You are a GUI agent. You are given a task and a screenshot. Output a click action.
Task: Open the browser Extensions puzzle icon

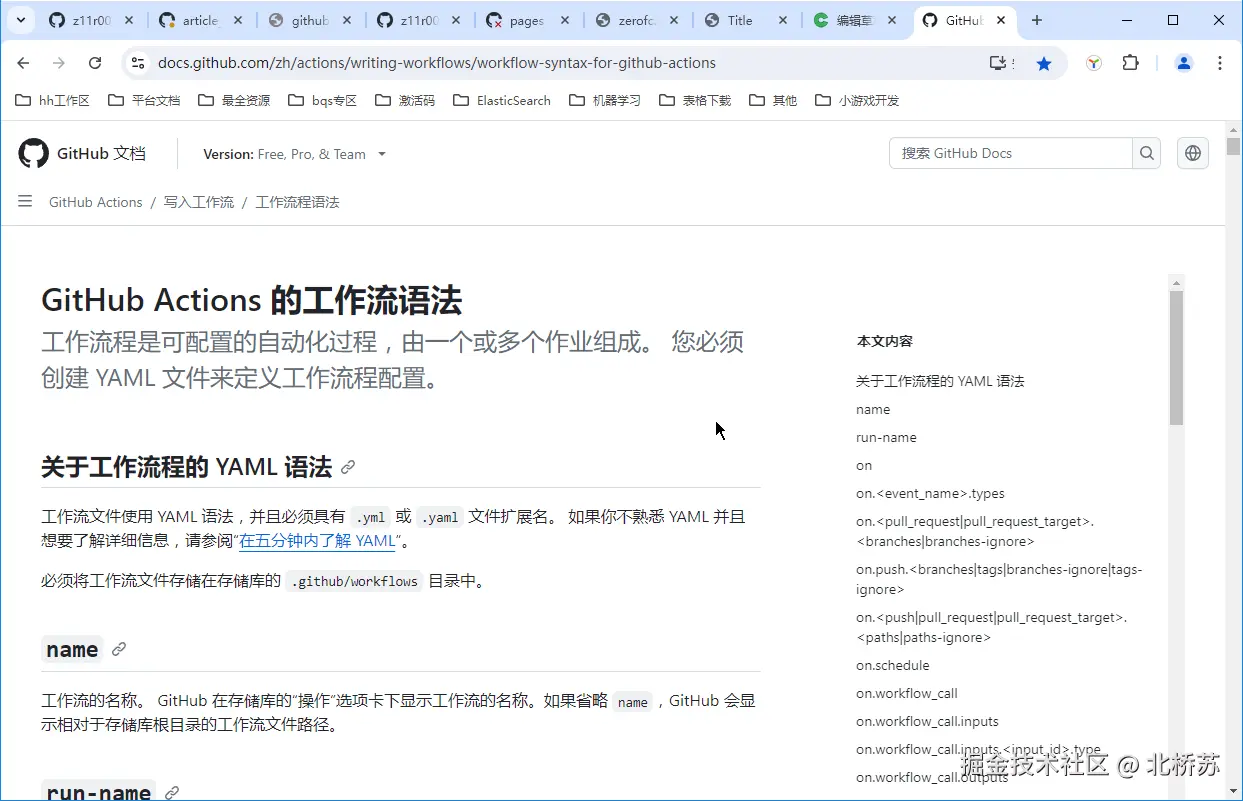point(1130,63)
